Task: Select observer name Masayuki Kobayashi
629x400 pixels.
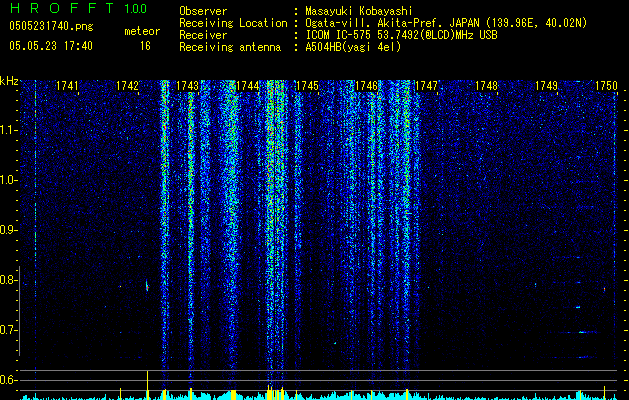Action: 359,11
